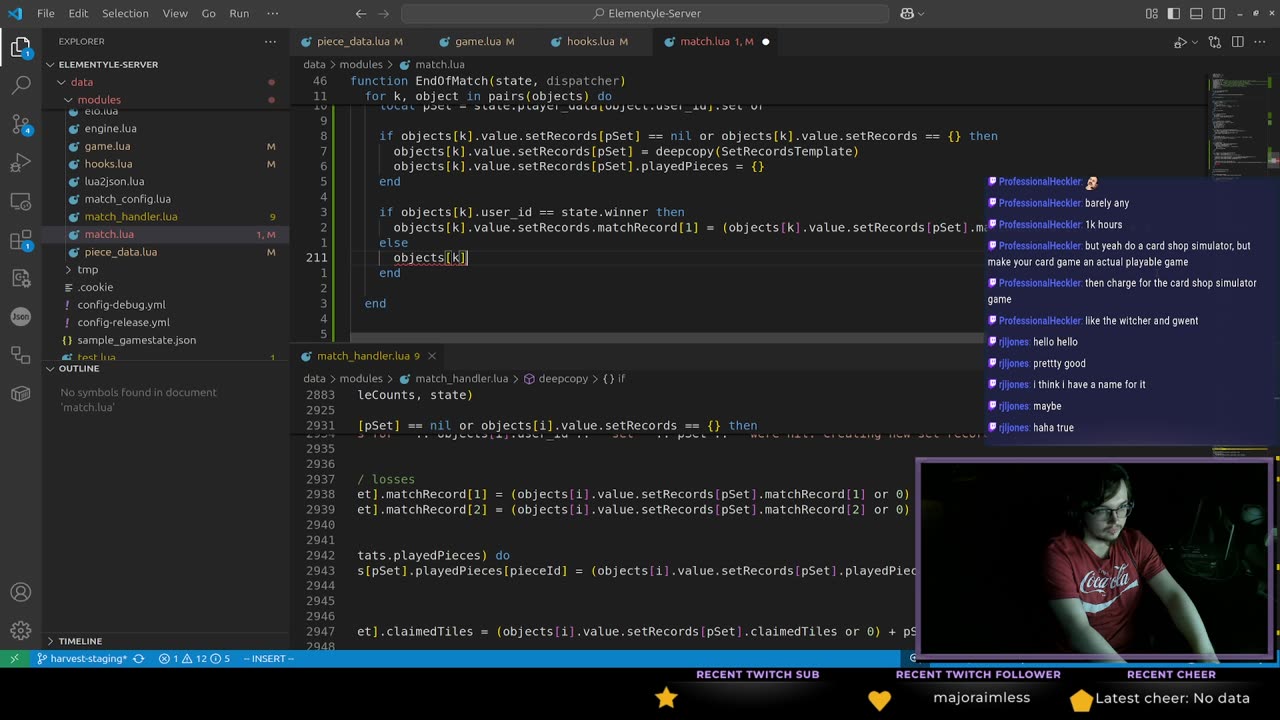This screenshot has height=720, width=1280.
Task: Click harvest-staging branch in status bar
Action: tap(82, 658)
